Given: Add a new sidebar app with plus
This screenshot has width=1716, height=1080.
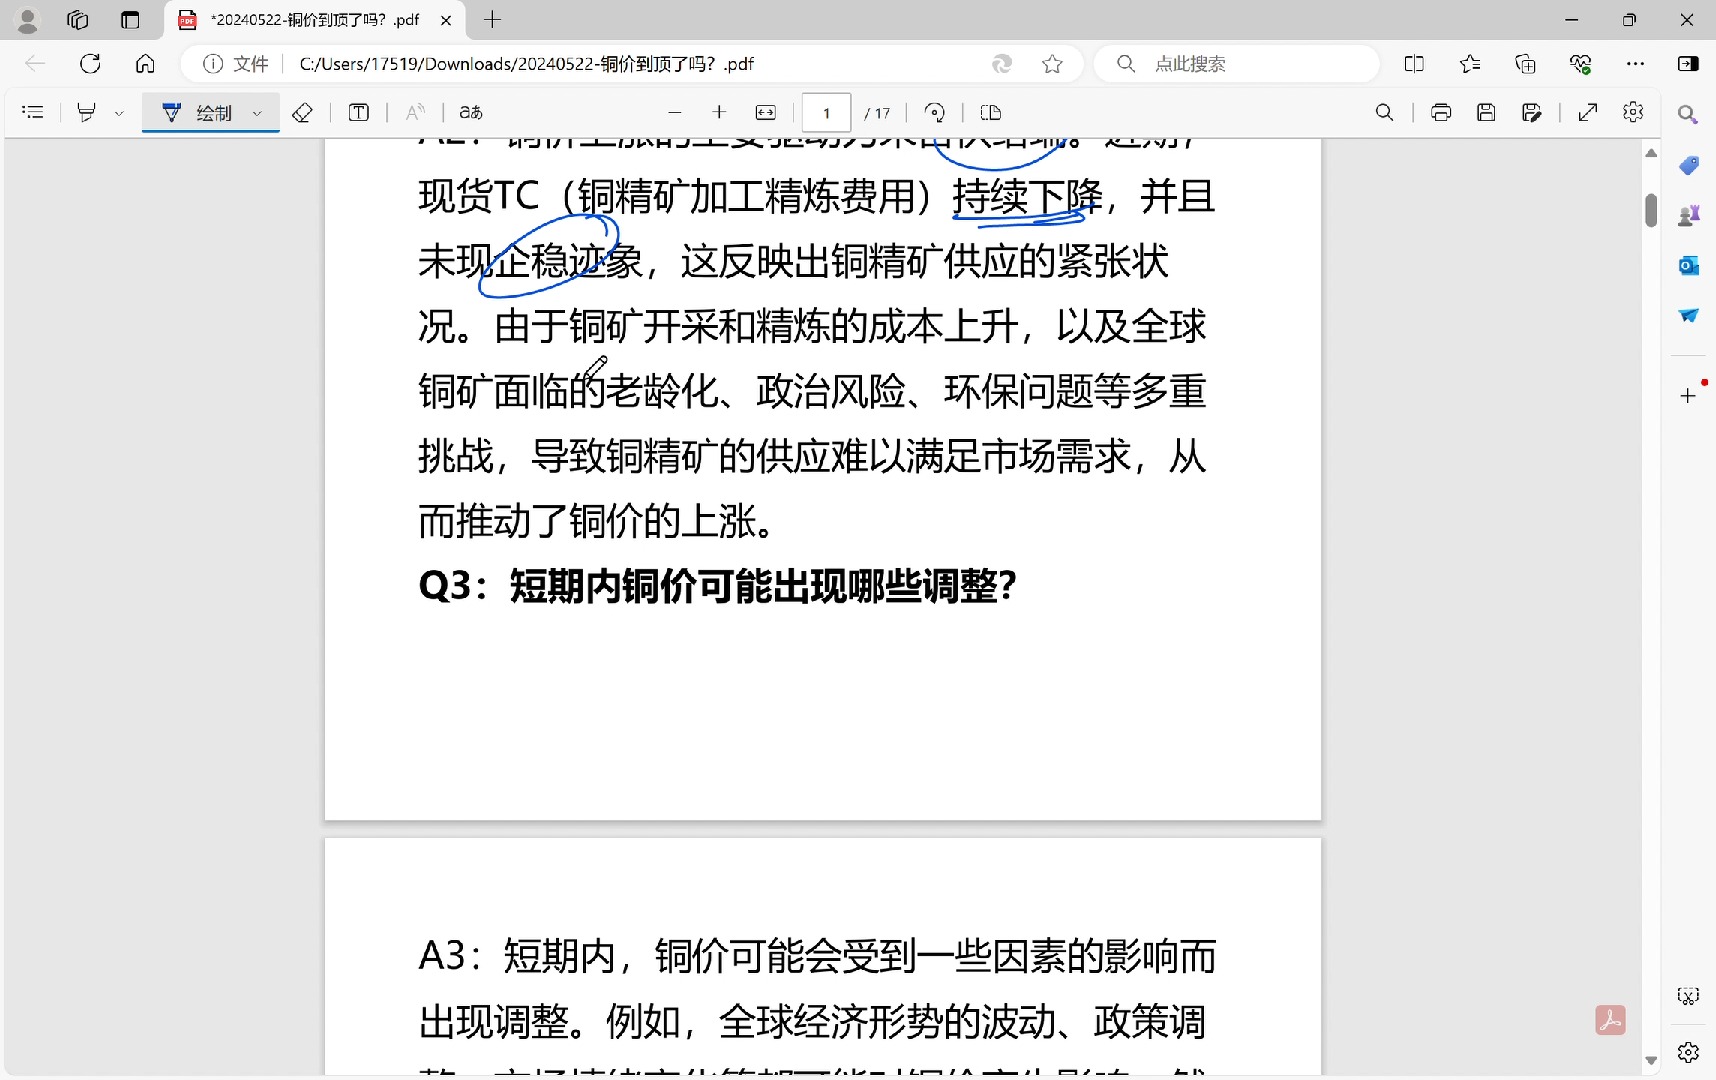Looking at the screenshot, I should click(x=1688, y=395).
